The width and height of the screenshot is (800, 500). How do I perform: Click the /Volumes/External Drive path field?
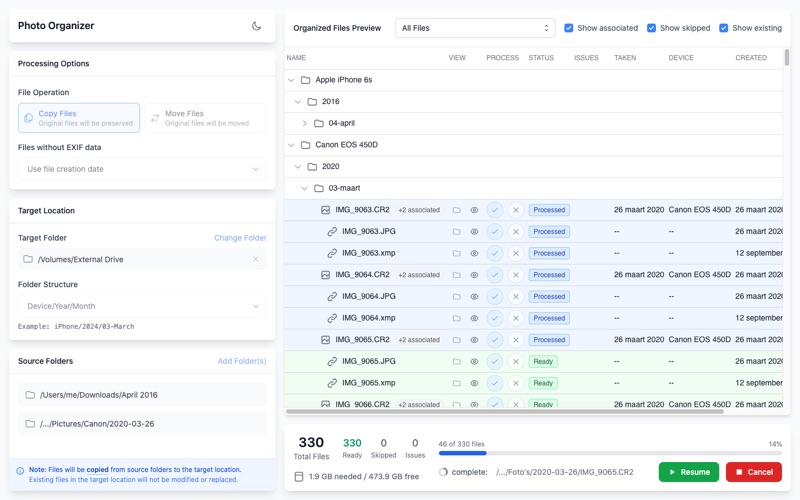click(x=142, y=259)
